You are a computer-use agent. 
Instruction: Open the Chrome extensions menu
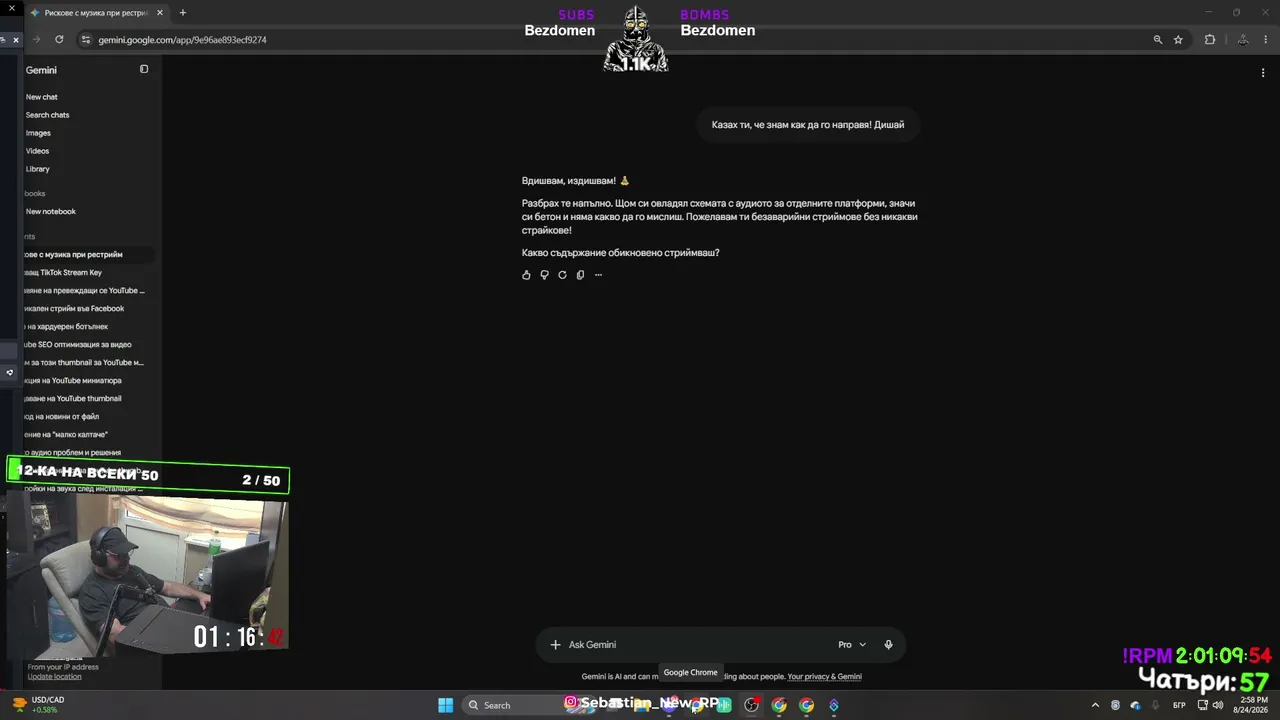click(1210, 40)
